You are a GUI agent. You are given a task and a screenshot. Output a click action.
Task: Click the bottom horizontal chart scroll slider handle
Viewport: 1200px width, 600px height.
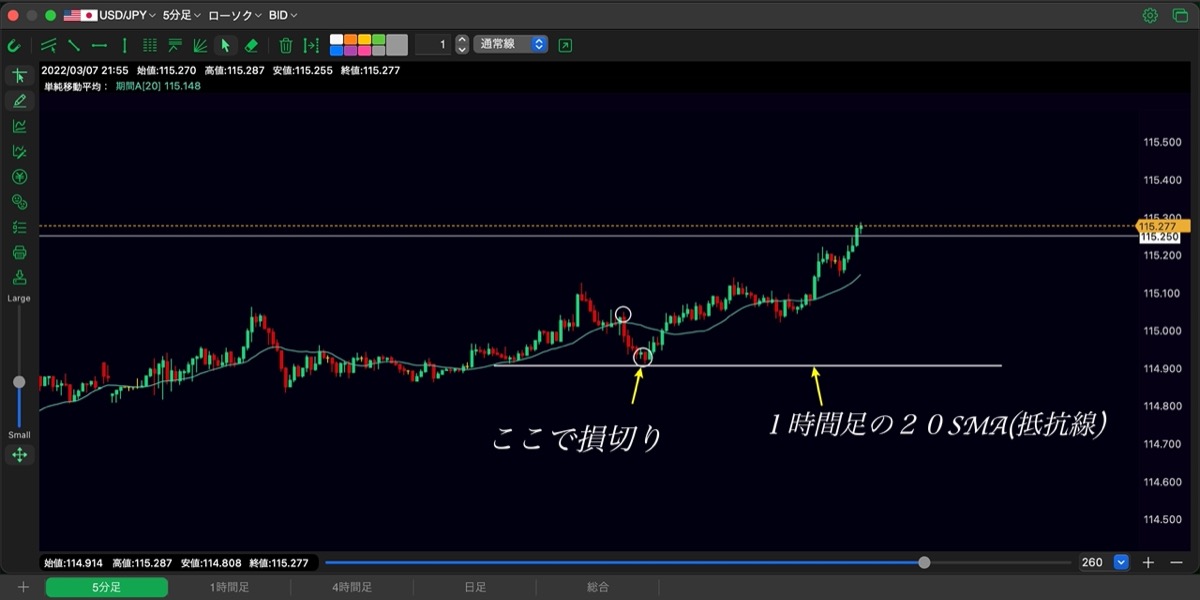point(924,562)
